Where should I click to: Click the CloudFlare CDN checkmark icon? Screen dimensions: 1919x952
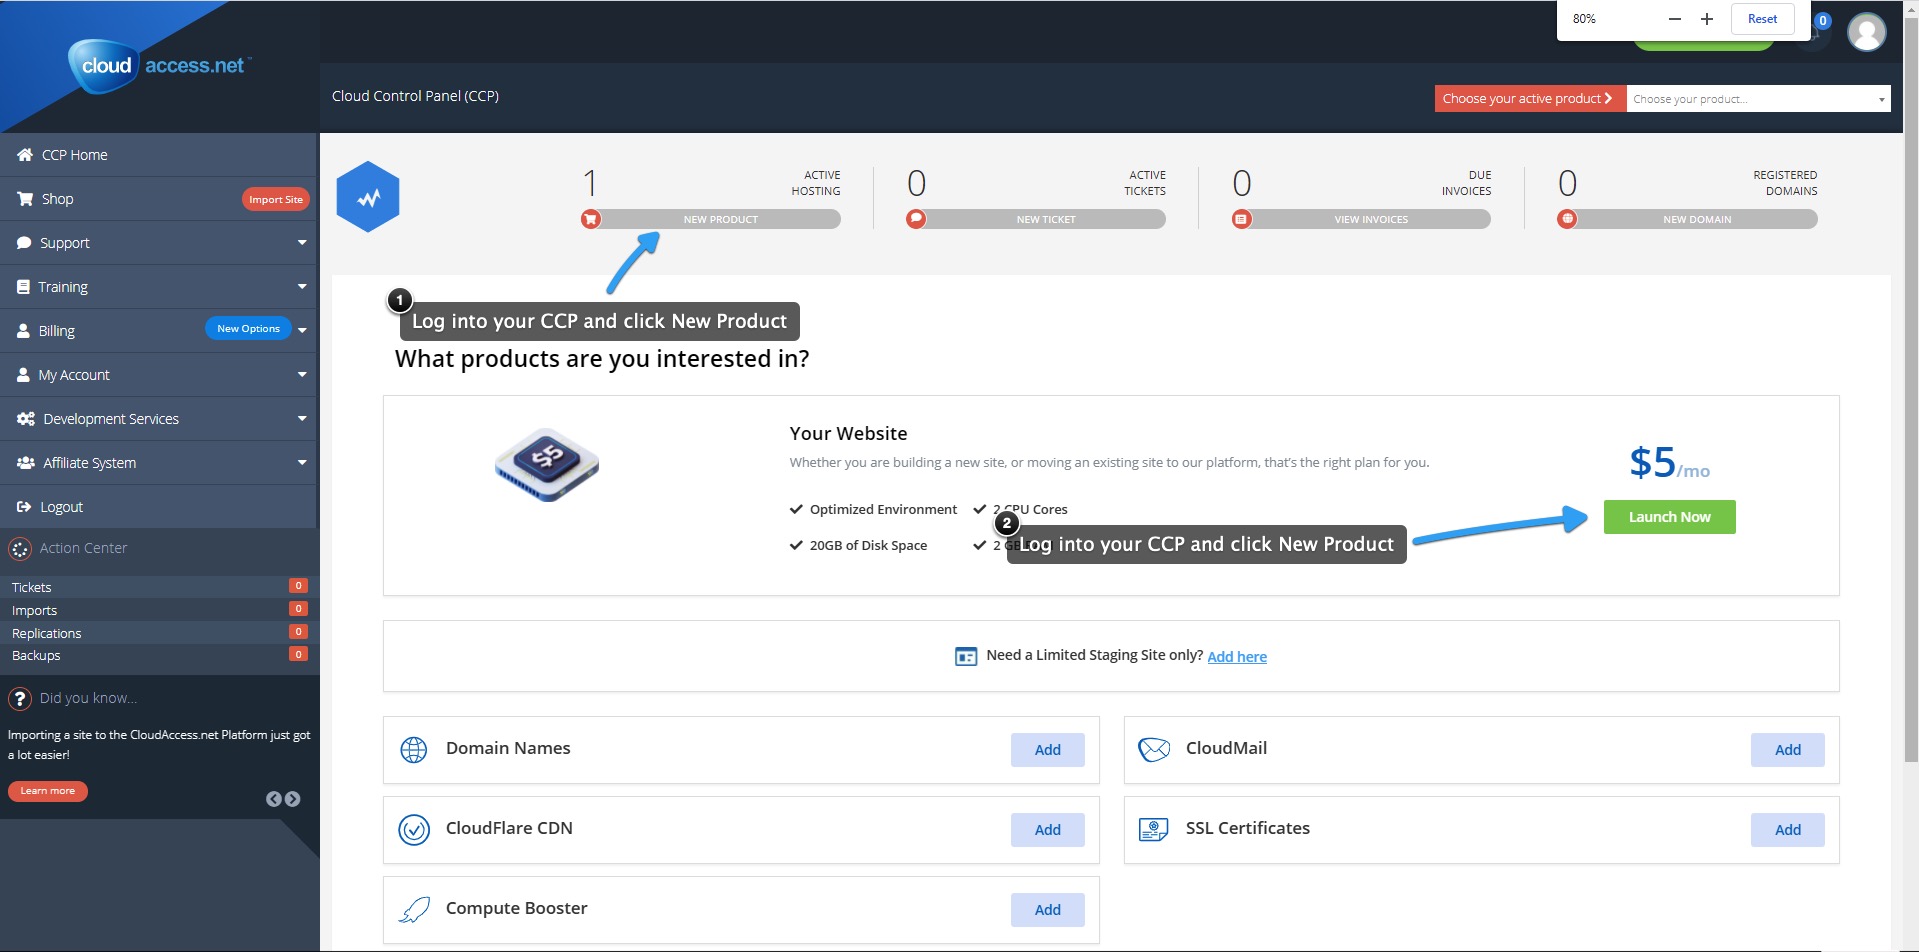tap(414, 829)
